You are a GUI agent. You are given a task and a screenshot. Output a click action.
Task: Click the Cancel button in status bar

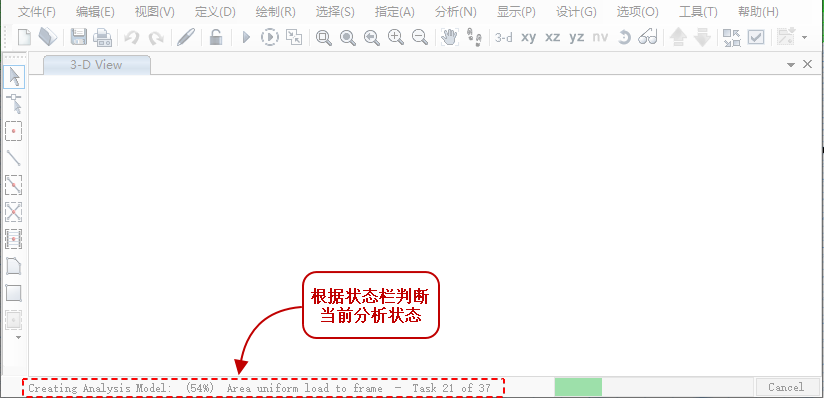pos(786,387)
